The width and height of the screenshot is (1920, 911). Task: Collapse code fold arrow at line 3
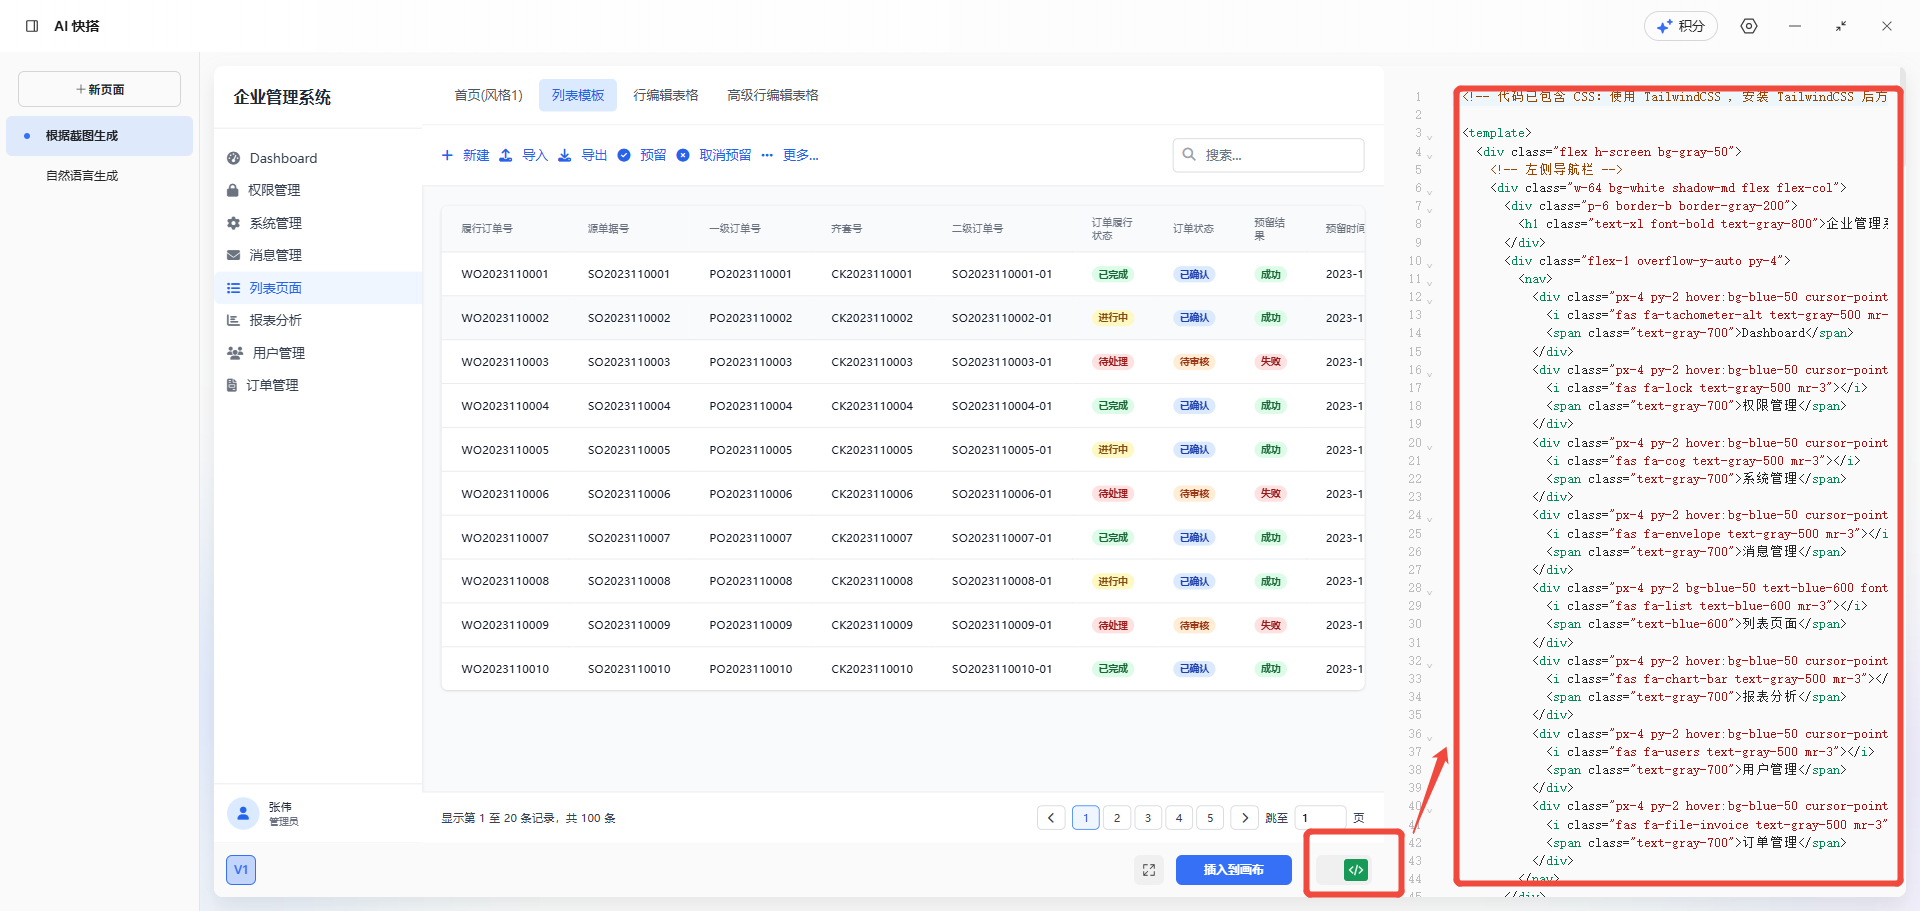tap(1430, 137)
